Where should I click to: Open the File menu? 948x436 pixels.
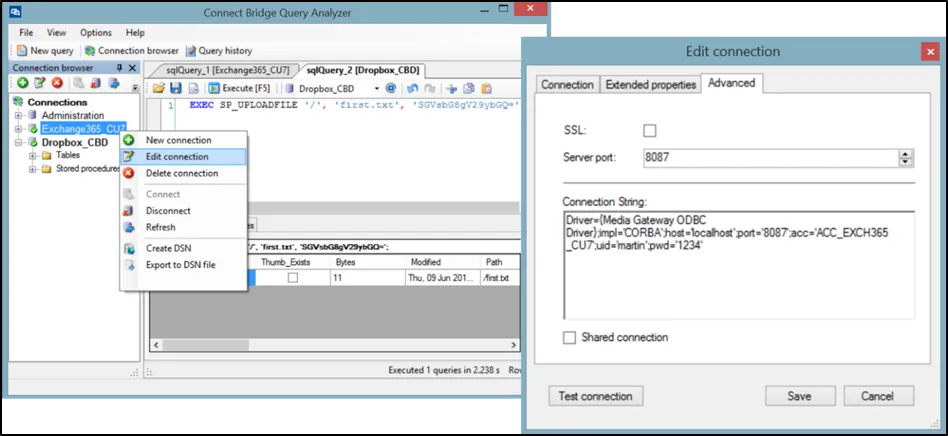pos(26,33)
